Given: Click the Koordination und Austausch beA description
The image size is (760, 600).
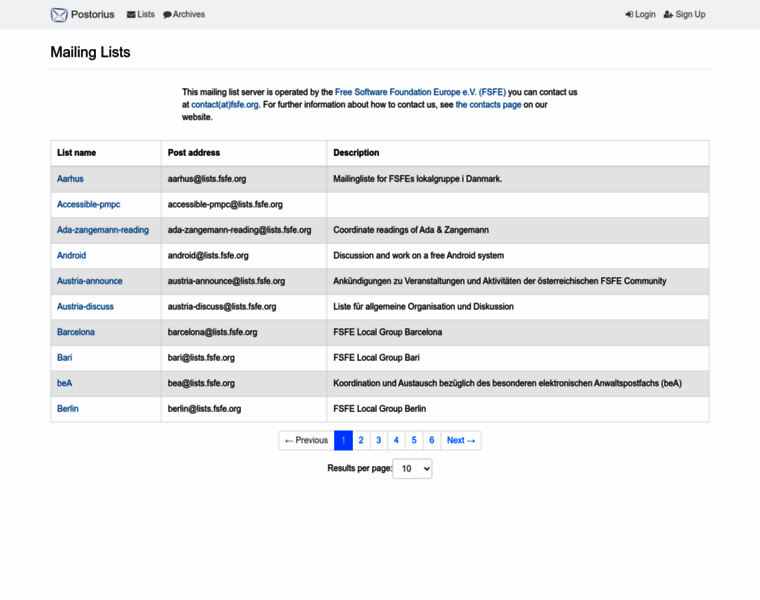Looking at the screenshot, I should 507,383.
